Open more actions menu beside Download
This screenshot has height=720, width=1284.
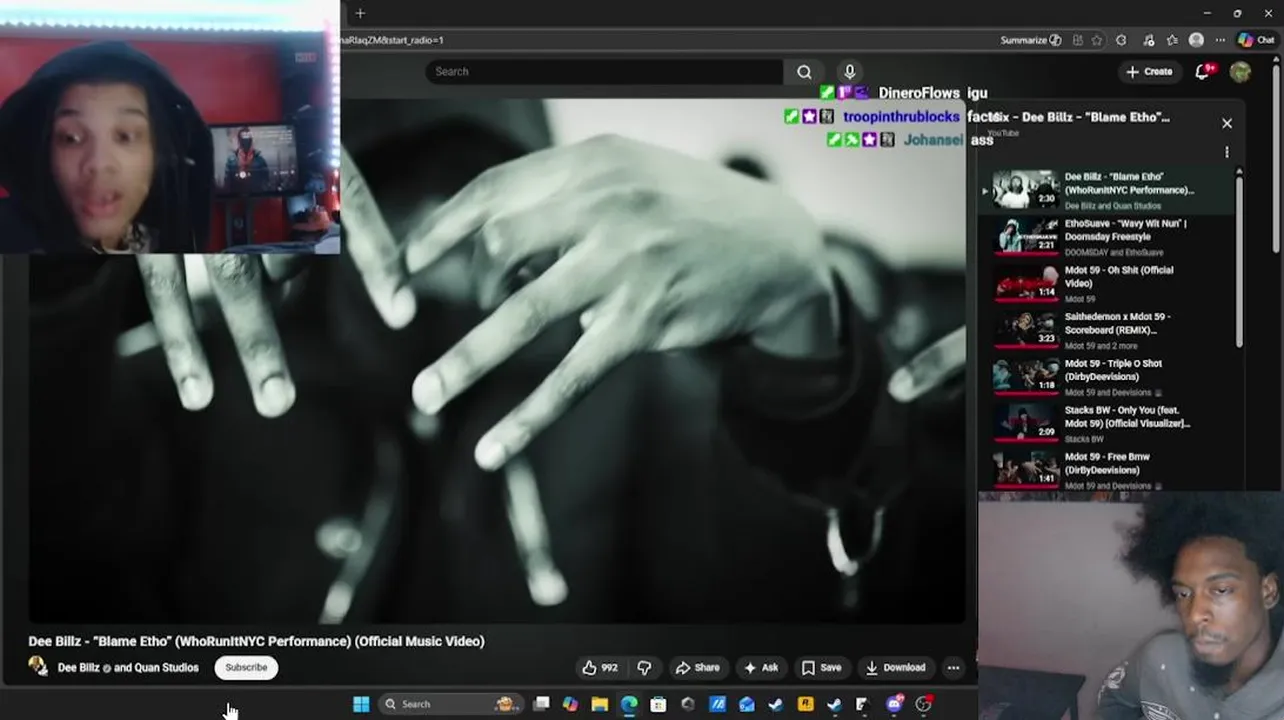[x=953, y=668]
